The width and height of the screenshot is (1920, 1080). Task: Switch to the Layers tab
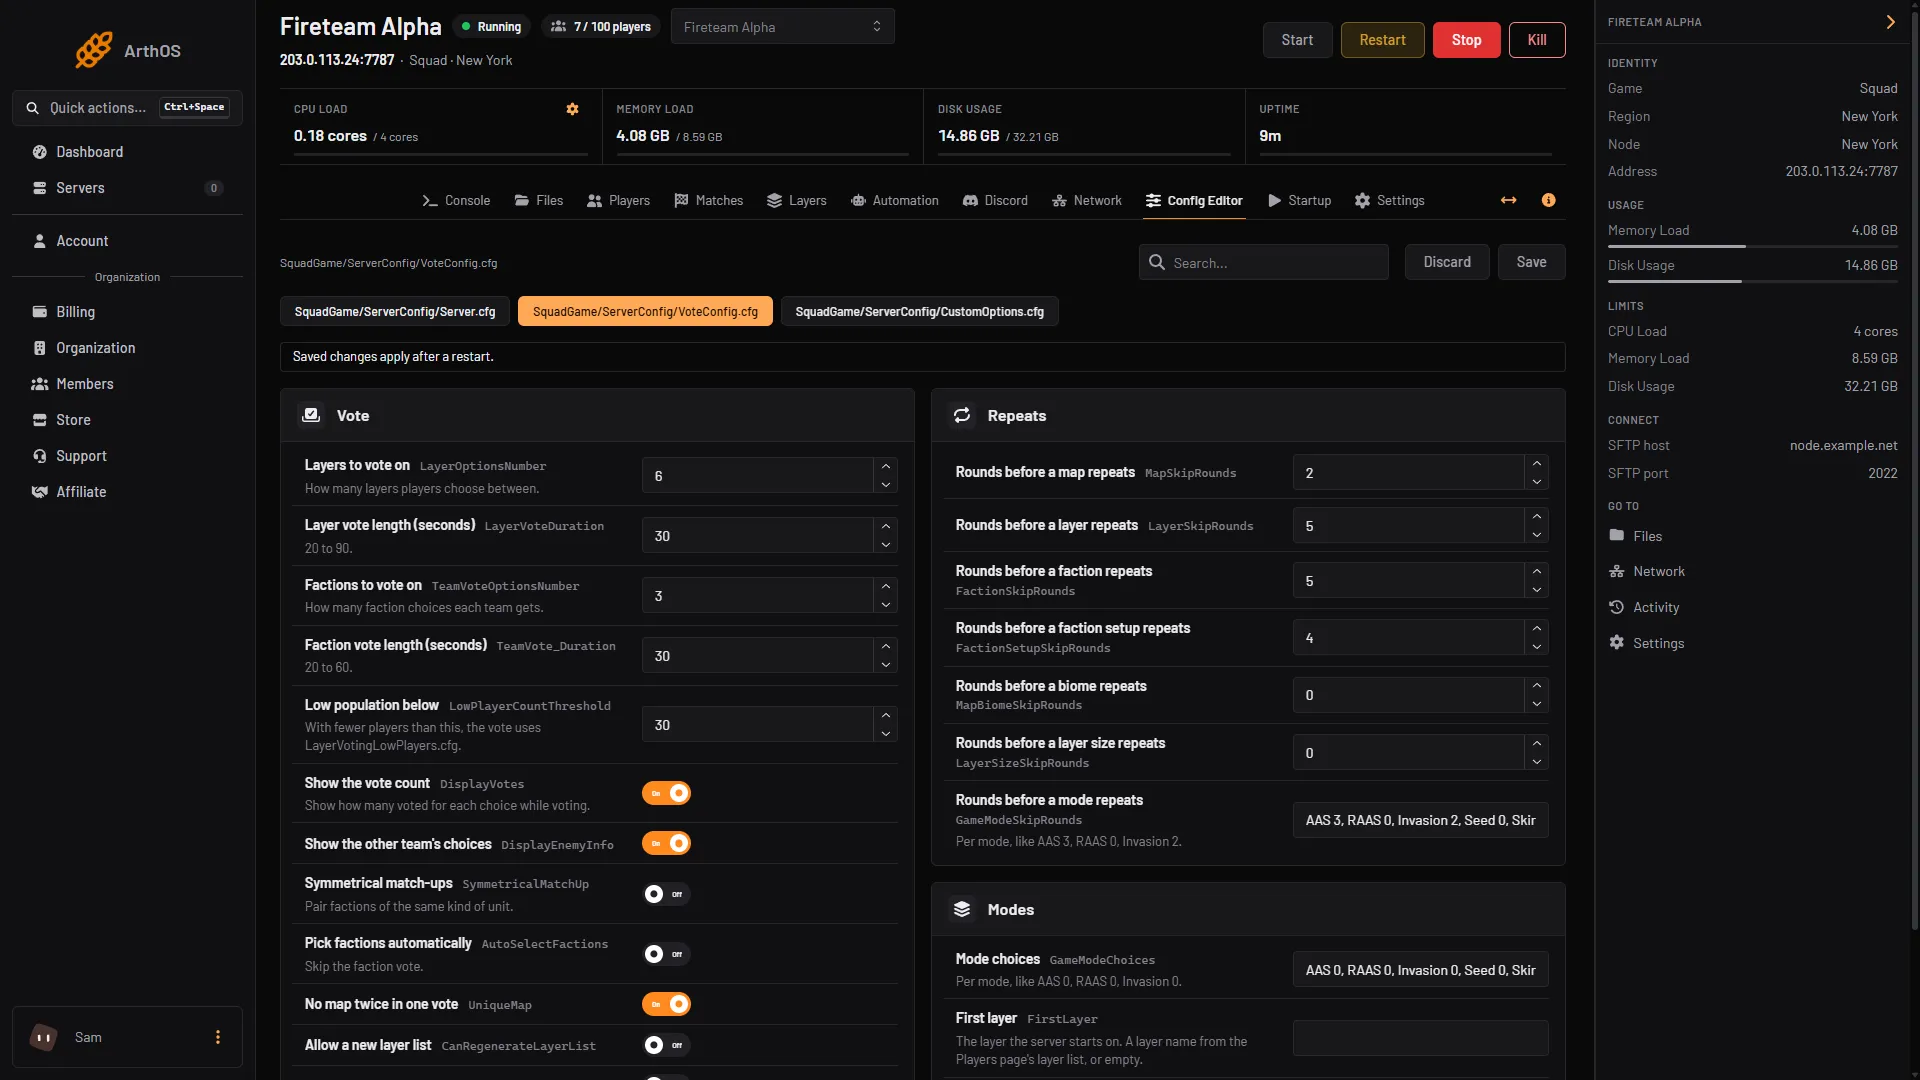797,200
